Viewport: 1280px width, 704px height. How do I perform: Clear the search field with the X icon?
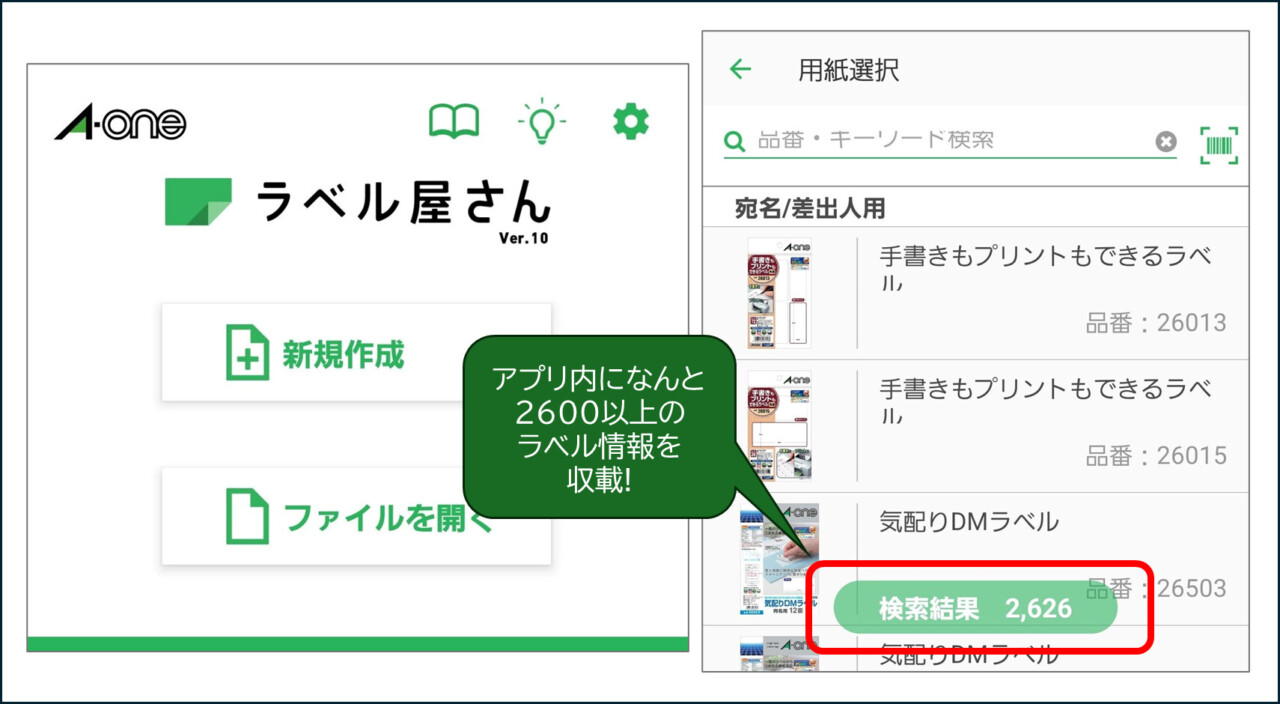tap(1166, 141)
